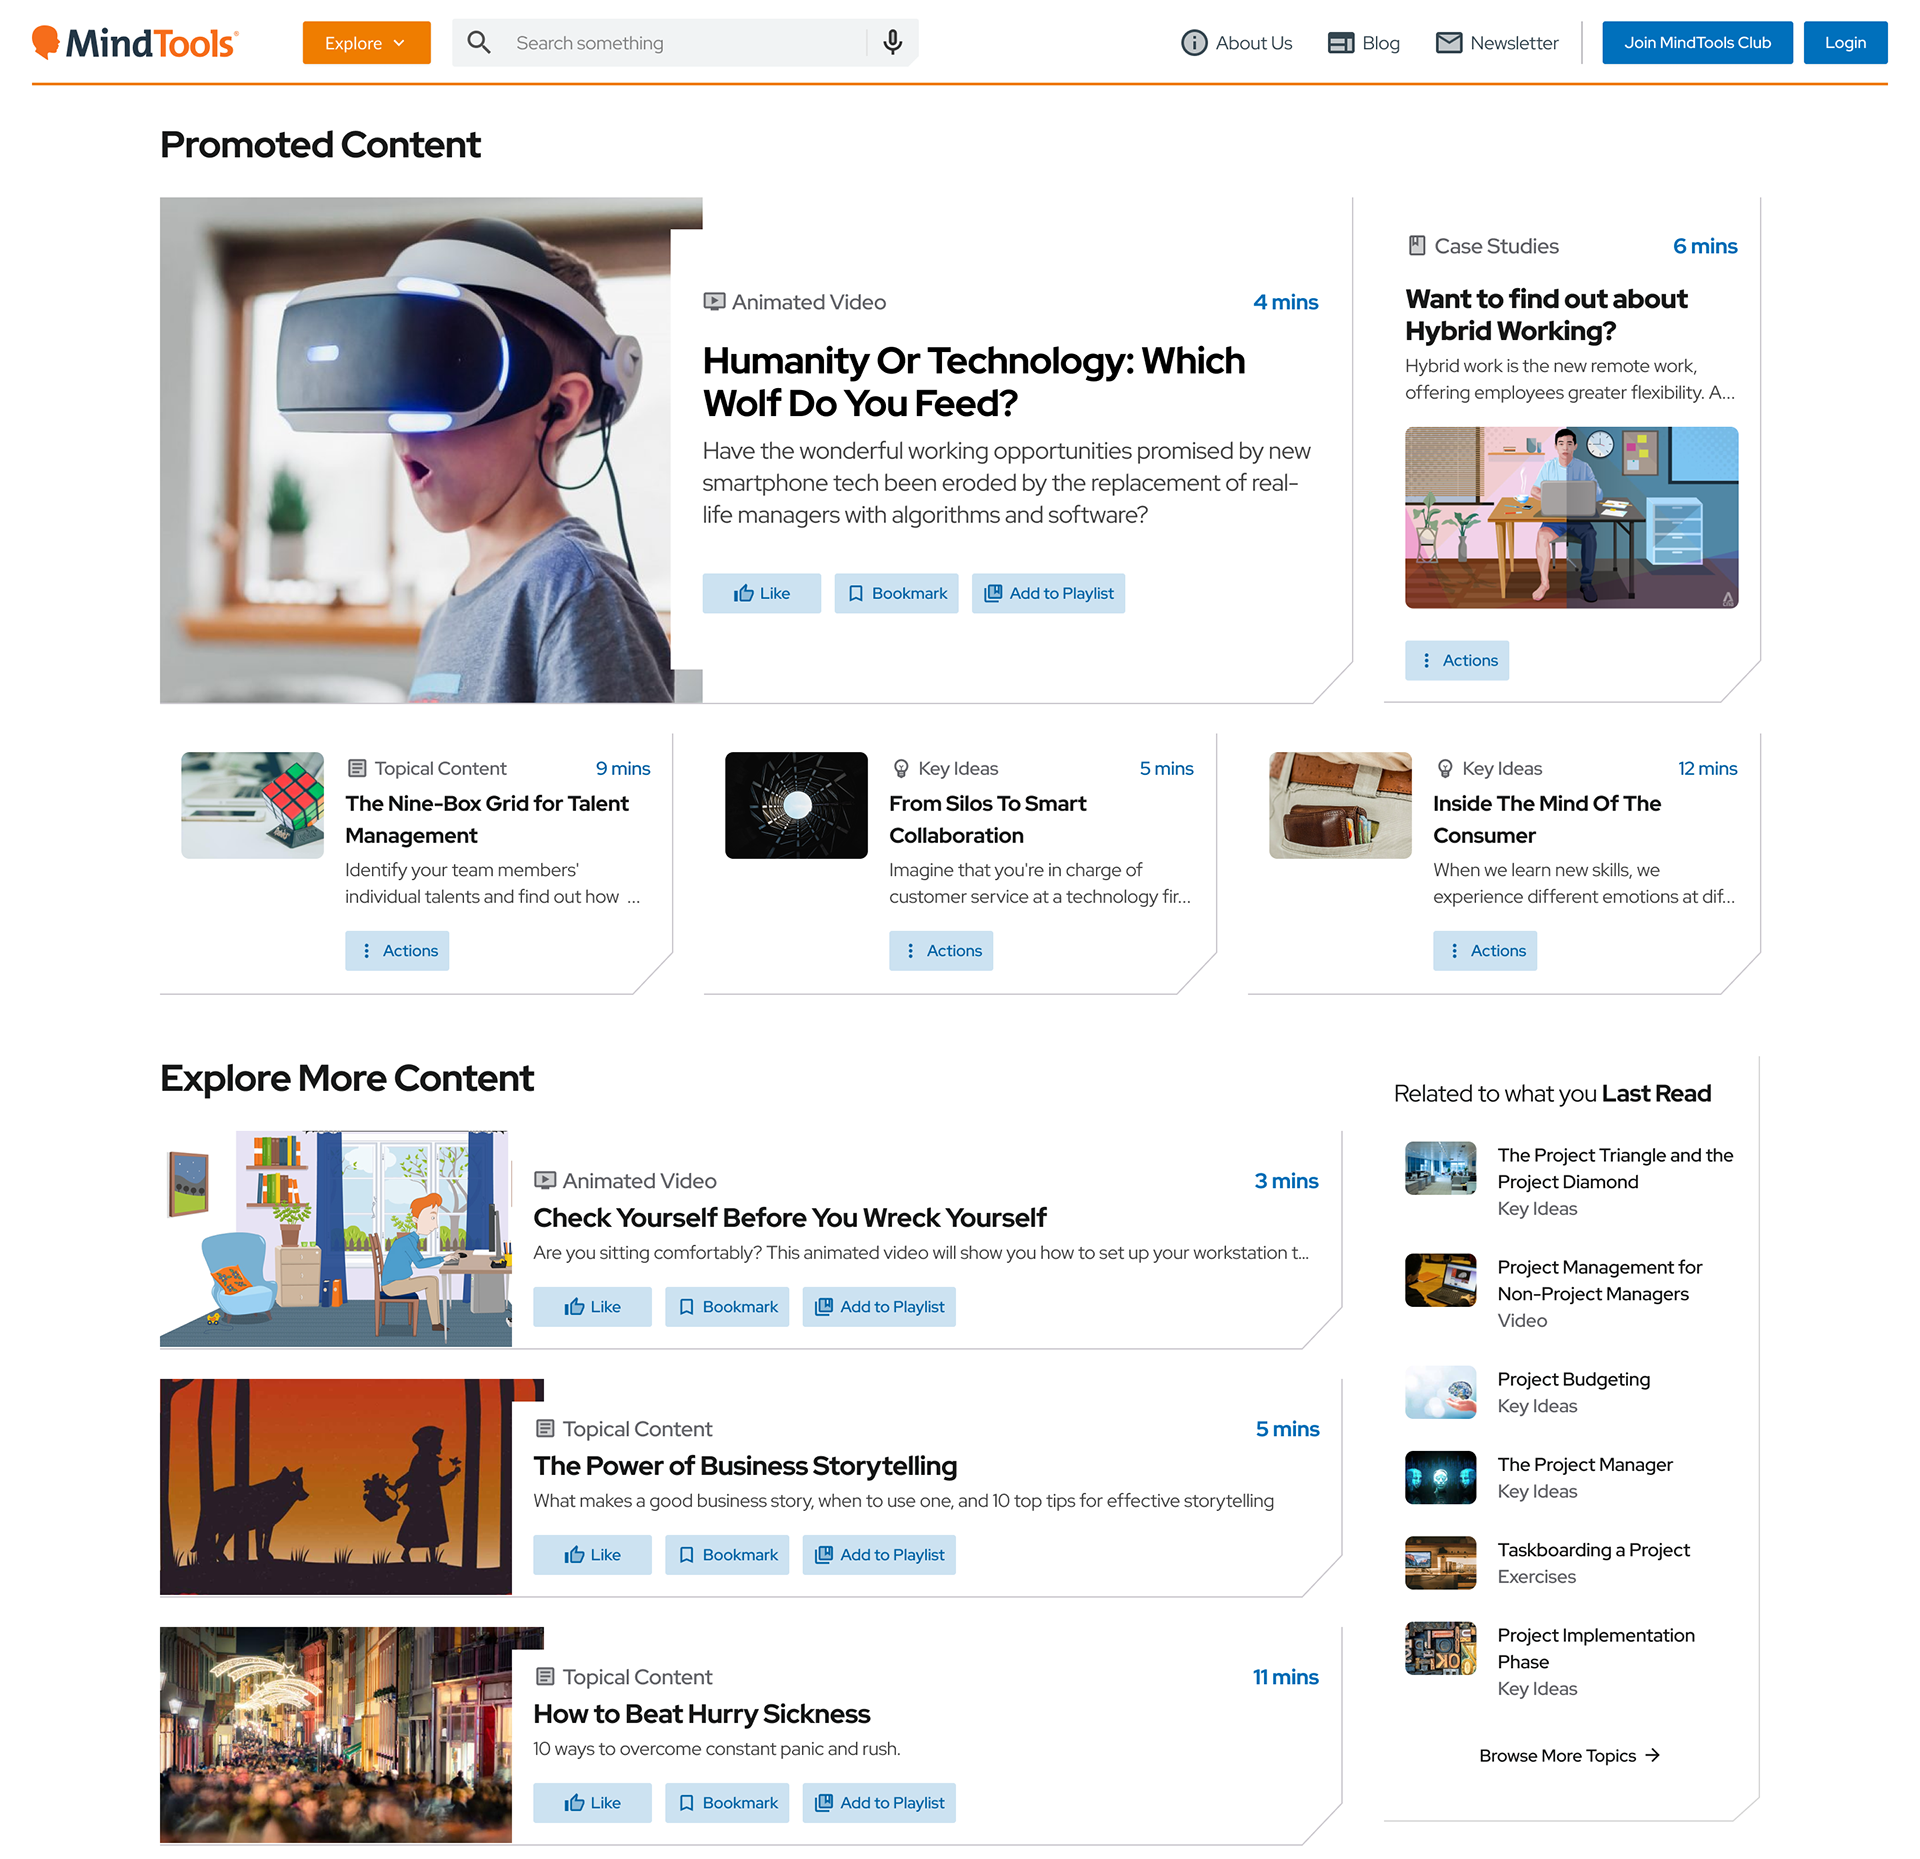Viewport: 1920px width, 1859px height.
Task: Click the search magnifier icon
Action: pos(479,43)
